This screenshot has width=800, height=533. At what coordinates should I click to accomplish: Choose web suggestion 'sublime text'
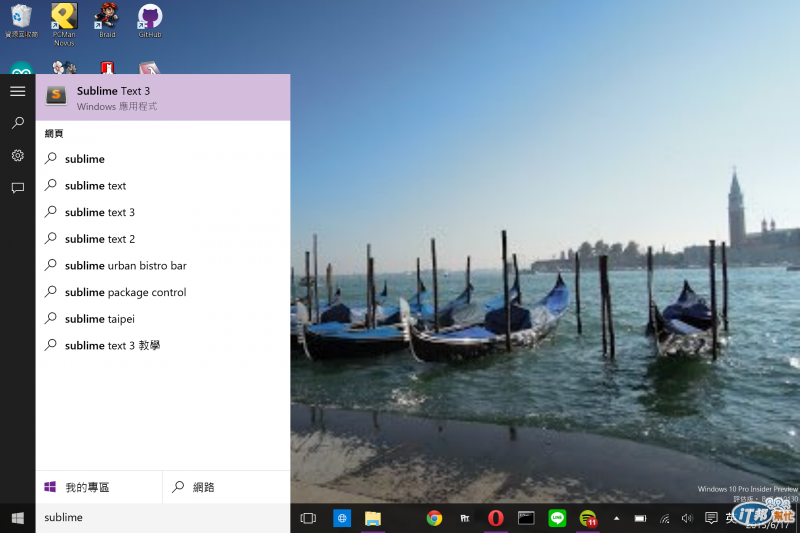click(x=163, y=186)
